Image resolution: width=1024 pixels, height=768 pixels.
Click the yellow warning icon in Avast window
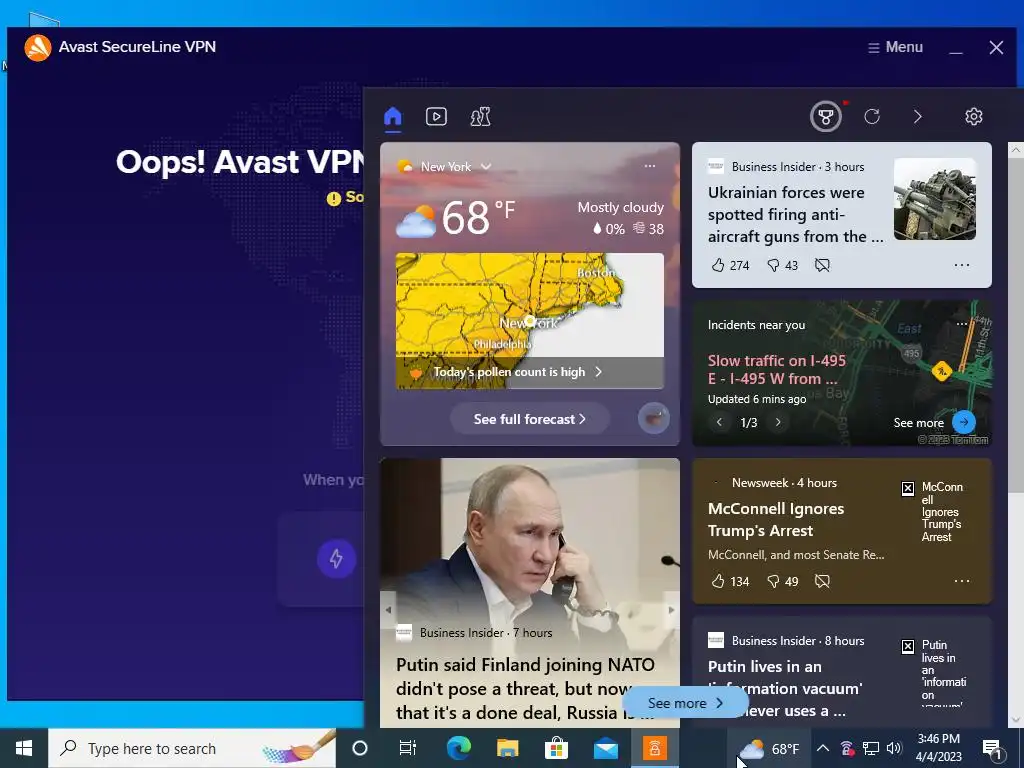(x=334, y=199)
